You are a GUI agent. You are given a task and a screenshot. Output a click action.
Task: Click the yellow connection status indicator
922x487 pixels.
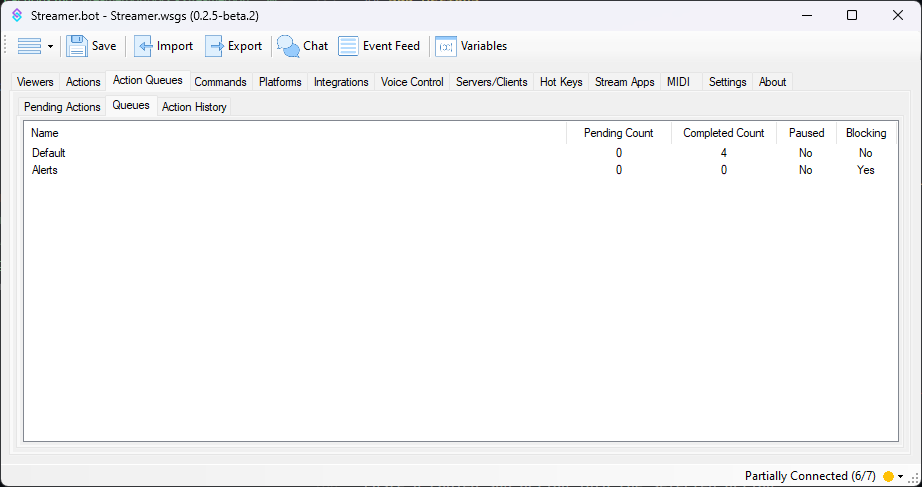[888, 476]
